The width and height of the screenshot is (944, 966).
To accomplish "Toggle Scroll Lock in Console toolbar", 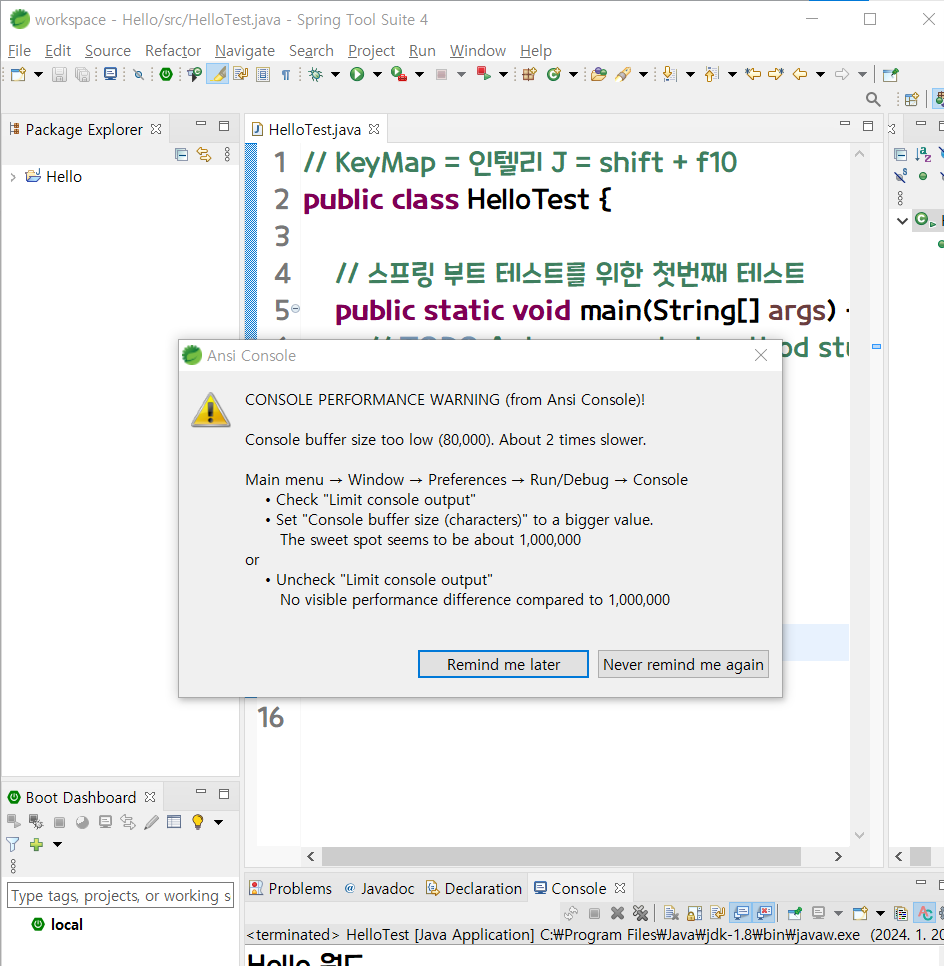I will click(694, 912).
